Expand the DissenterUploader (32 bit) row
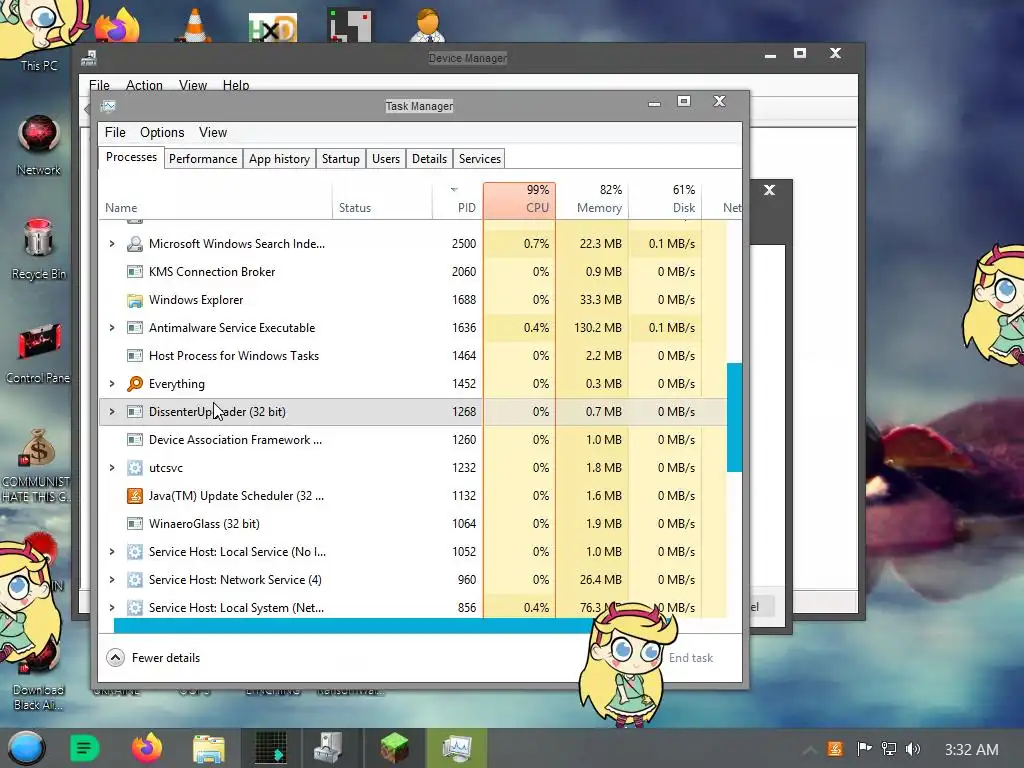The height and width of the screenshot is (768, 1024). click(x=112, y=412)
